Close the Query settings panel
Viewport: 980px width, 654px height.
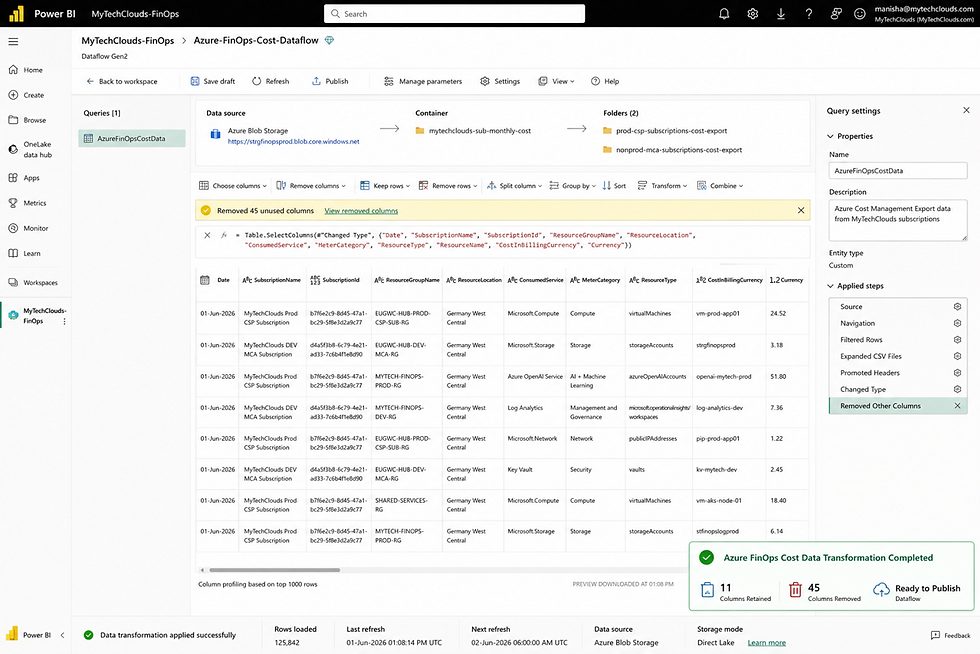pos(966,110)
